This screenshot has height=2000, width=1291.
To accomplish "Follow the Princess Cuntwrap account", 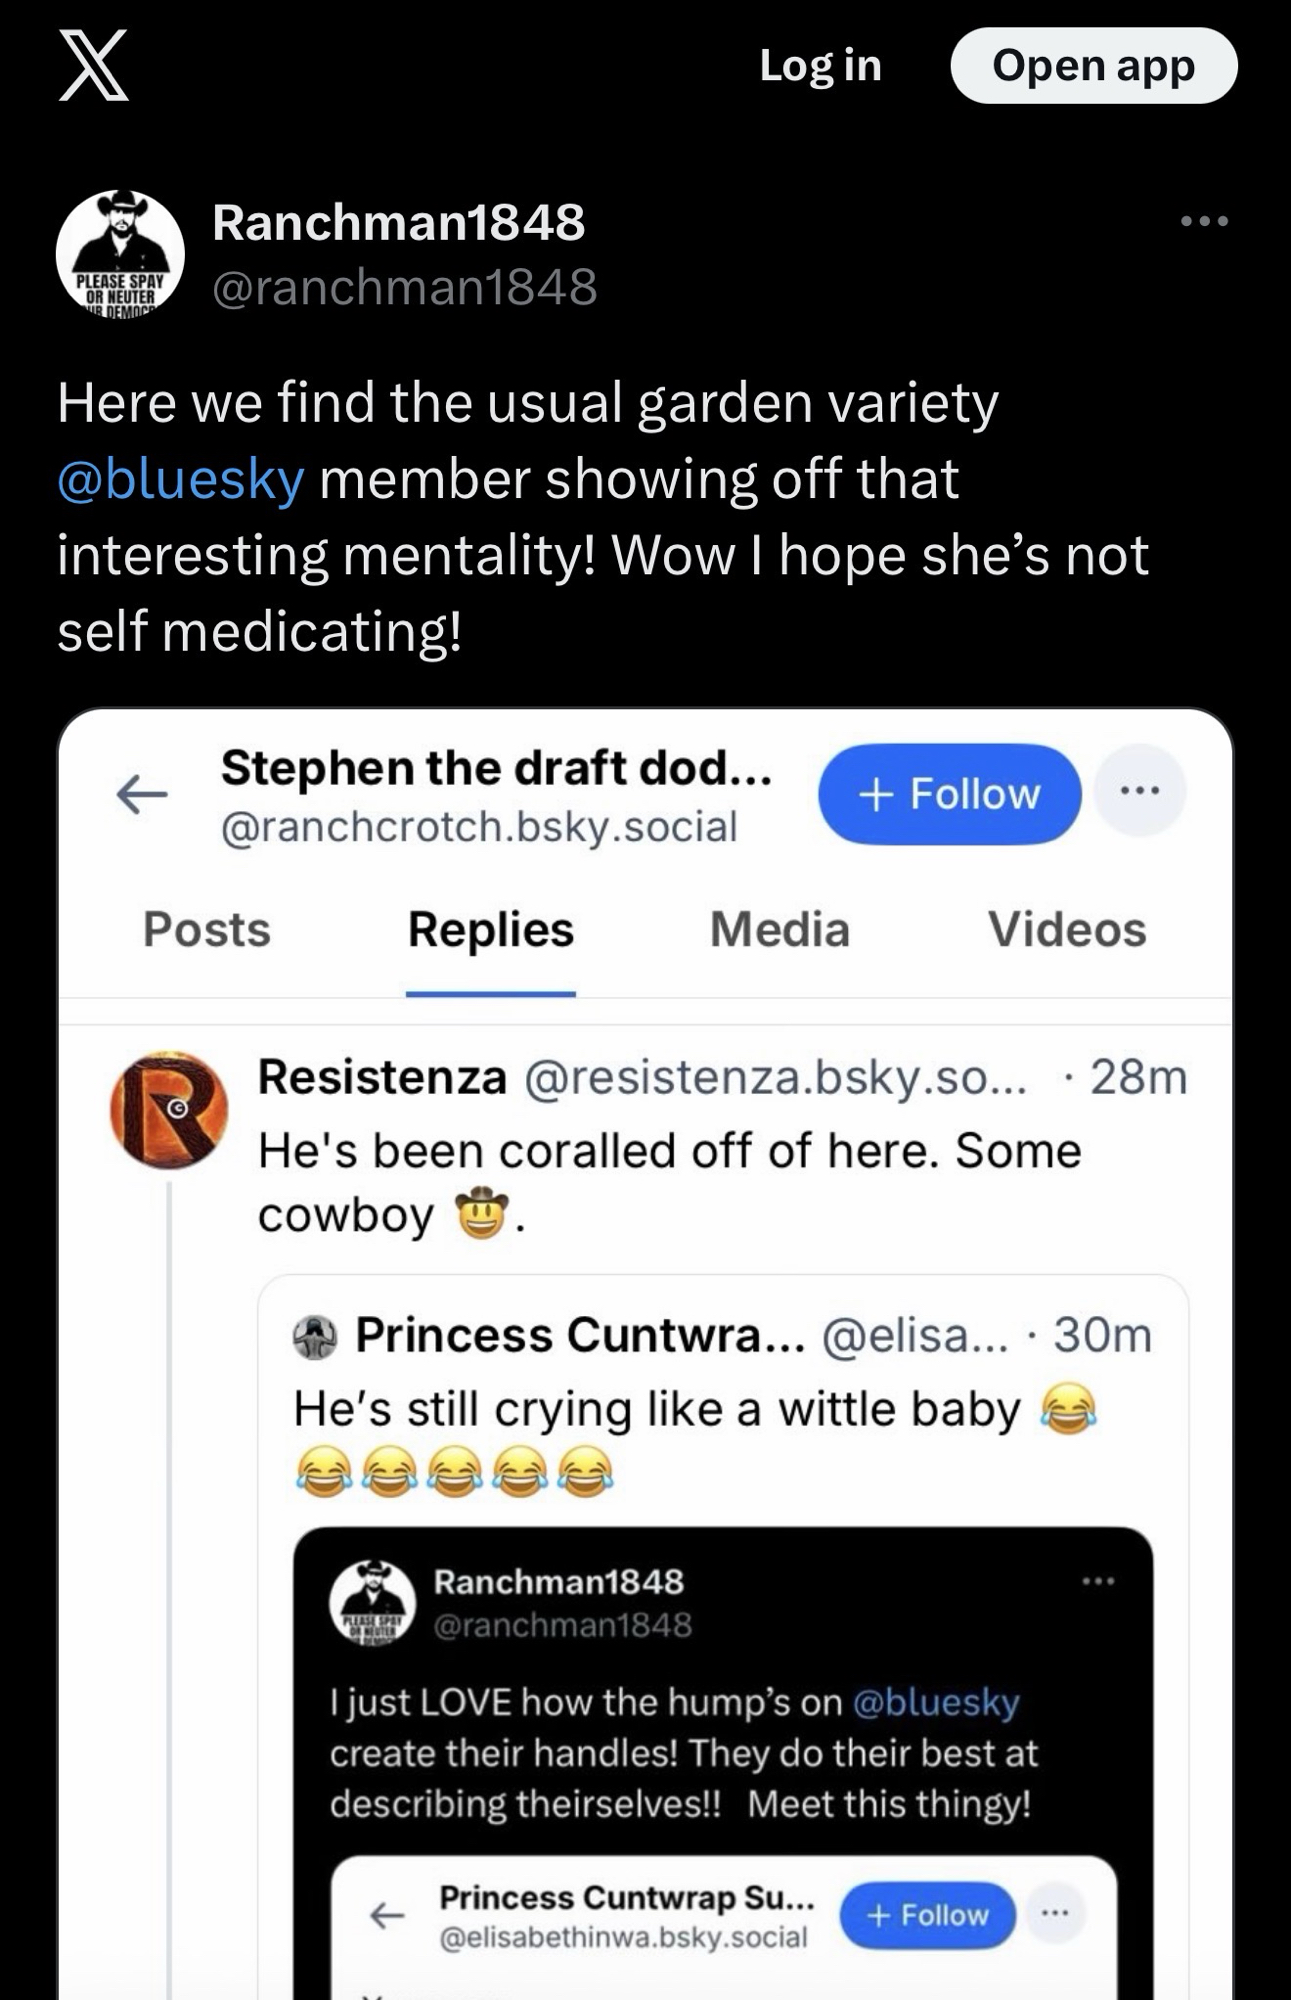I will (x=928, y=1915).
